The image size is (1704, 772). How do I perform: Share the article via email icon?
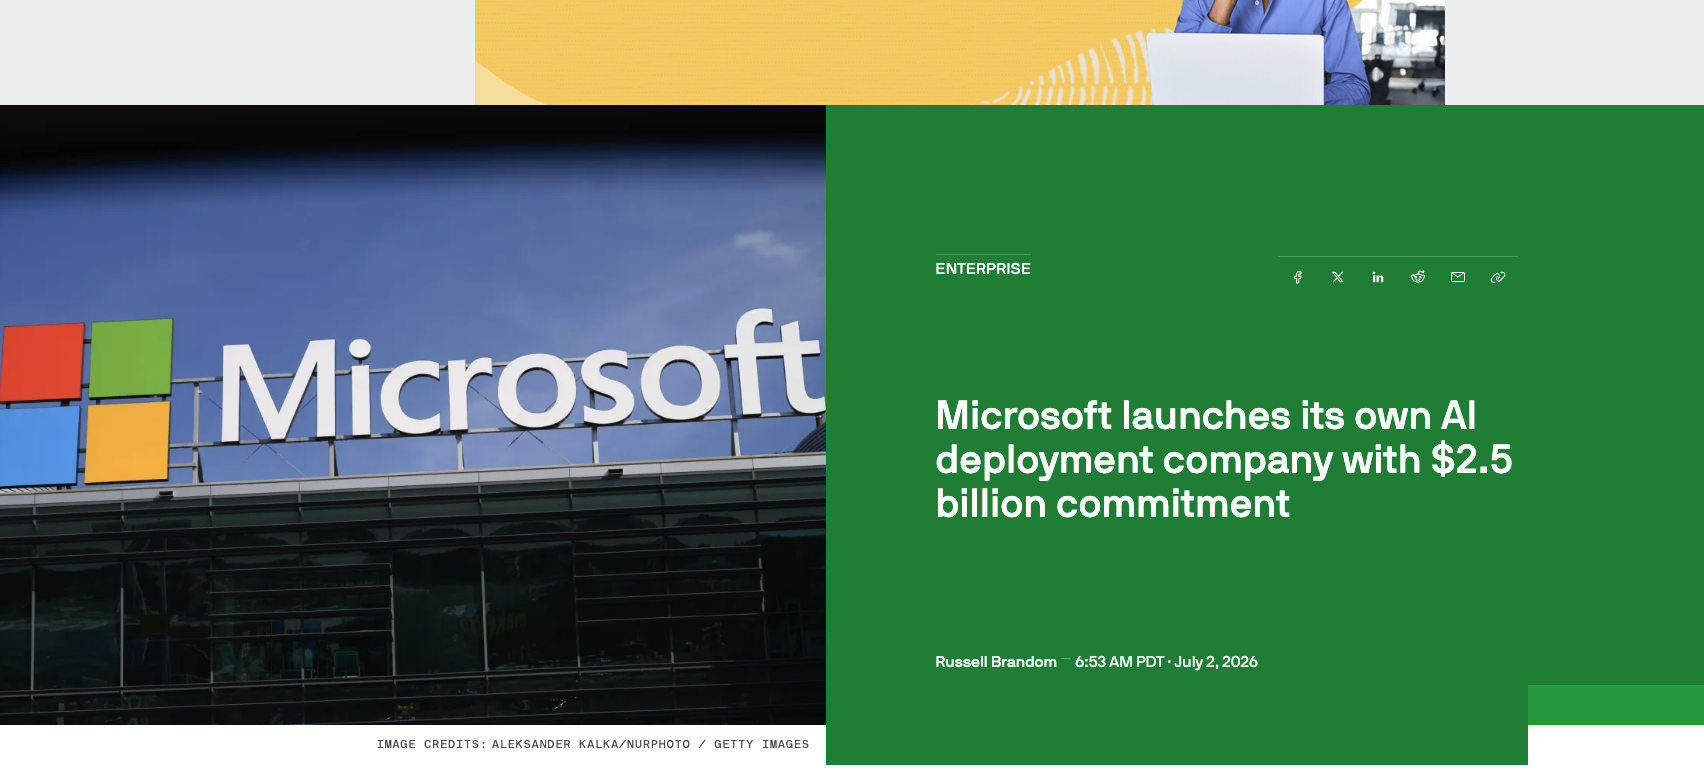tap(1458, 277)
